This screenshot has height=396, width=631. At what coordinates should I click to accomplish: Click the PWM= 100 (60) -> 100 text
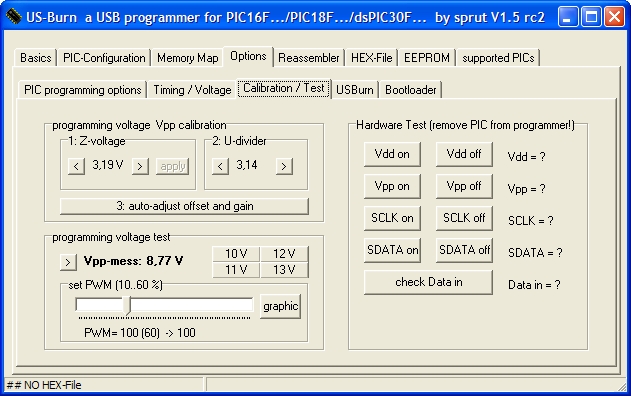pos(140,333)
